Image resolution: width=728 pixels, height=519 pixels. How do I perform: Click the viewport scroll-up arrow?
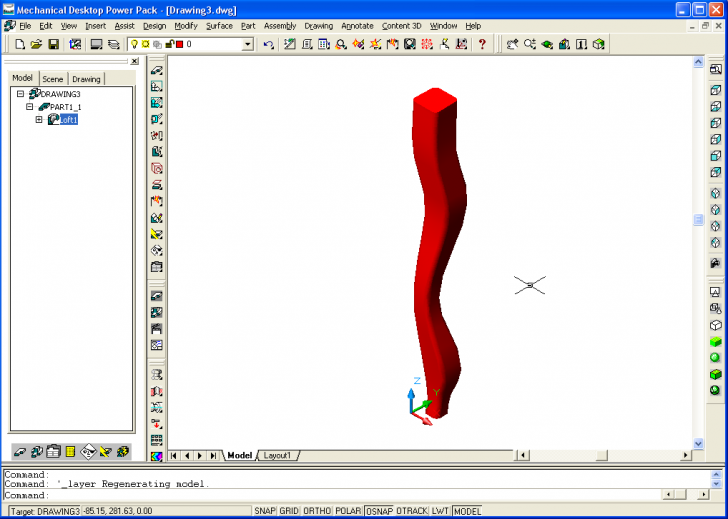(698, 62)
